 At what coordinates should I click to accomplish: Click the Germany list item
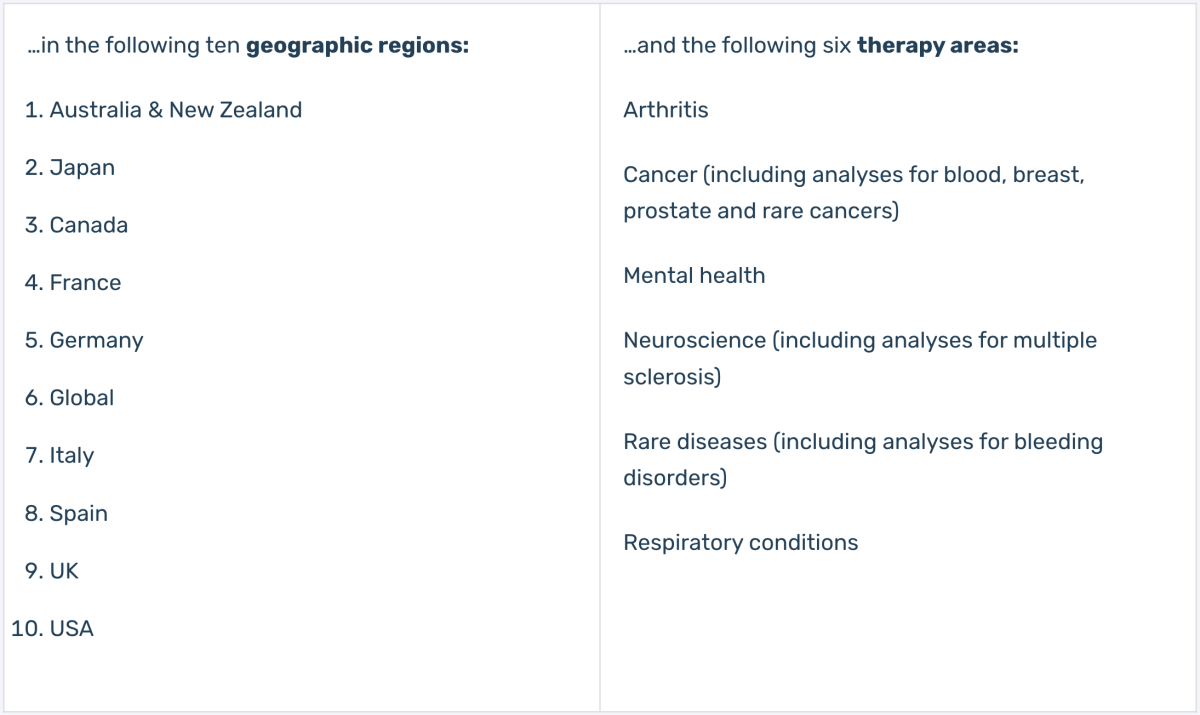click(x=84, y=340)
